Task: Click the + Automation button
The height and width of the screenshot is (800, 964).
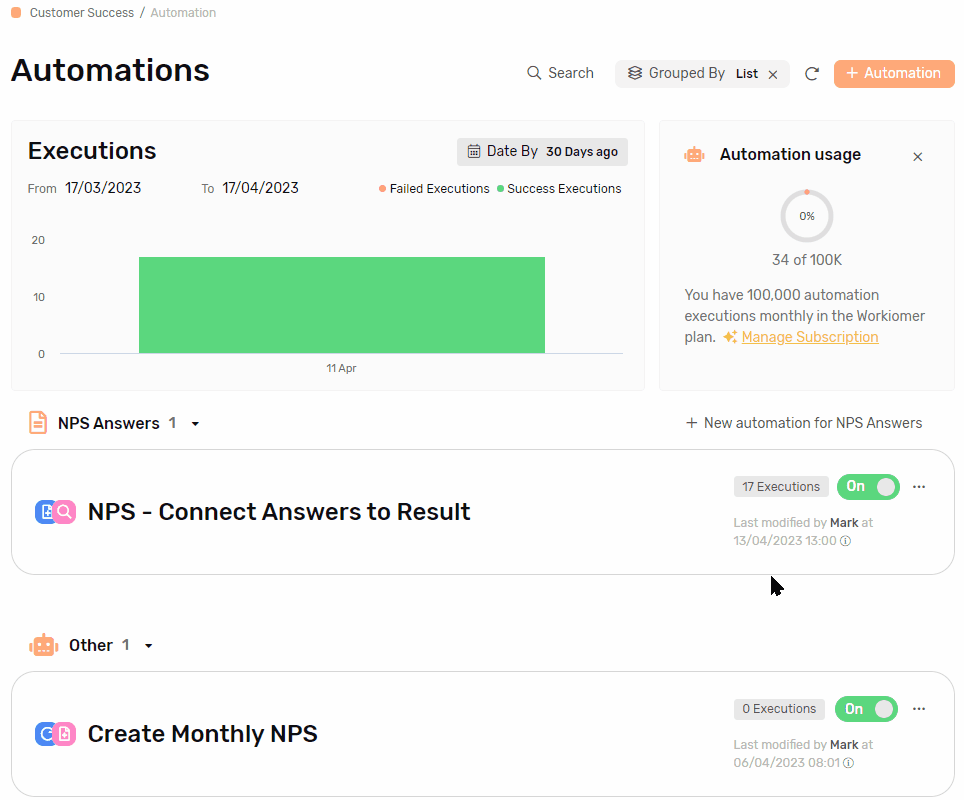Action: coord(894,74)
